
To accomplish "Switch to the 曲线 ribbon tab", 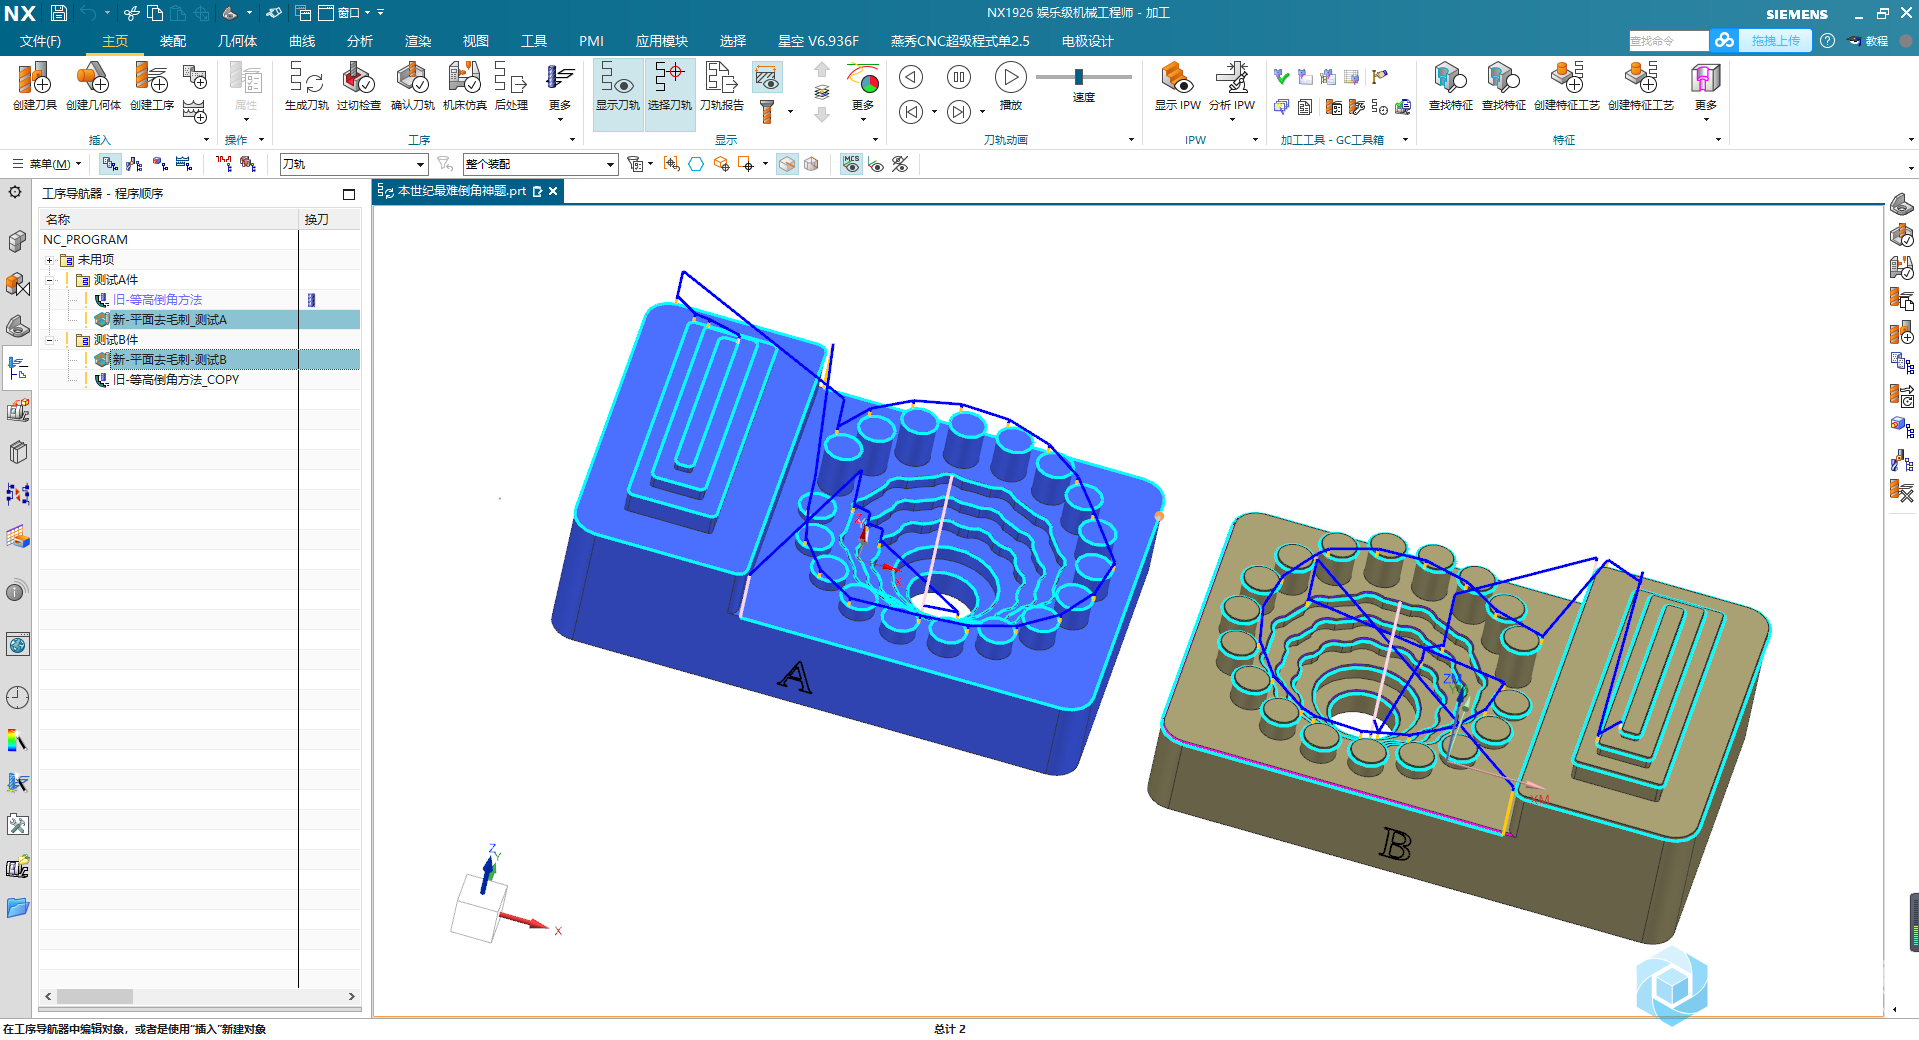I will pos(302,41).
